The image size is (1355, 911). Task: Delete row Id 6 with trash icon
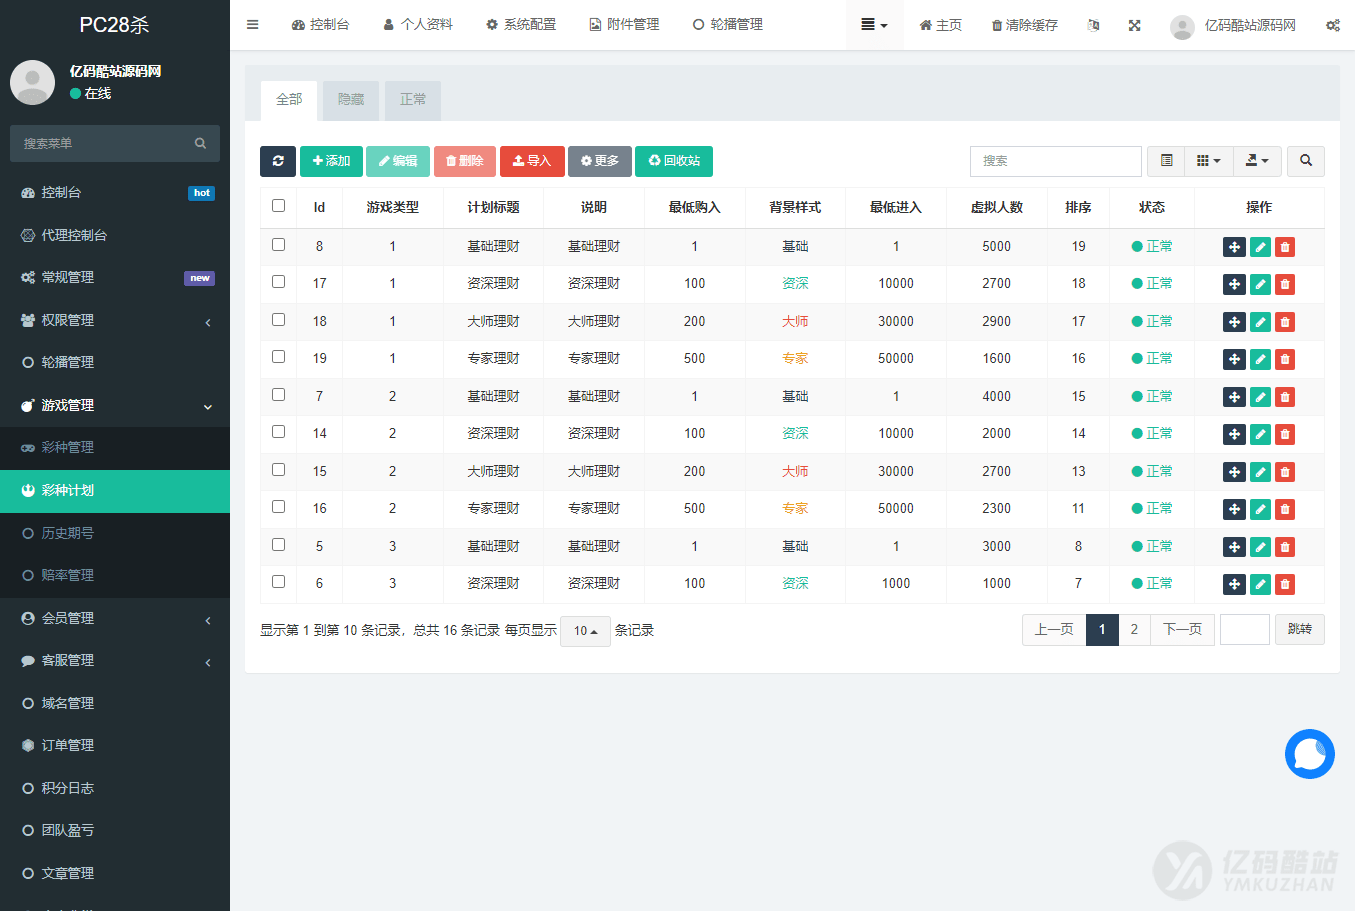[x=1285, y=584]
